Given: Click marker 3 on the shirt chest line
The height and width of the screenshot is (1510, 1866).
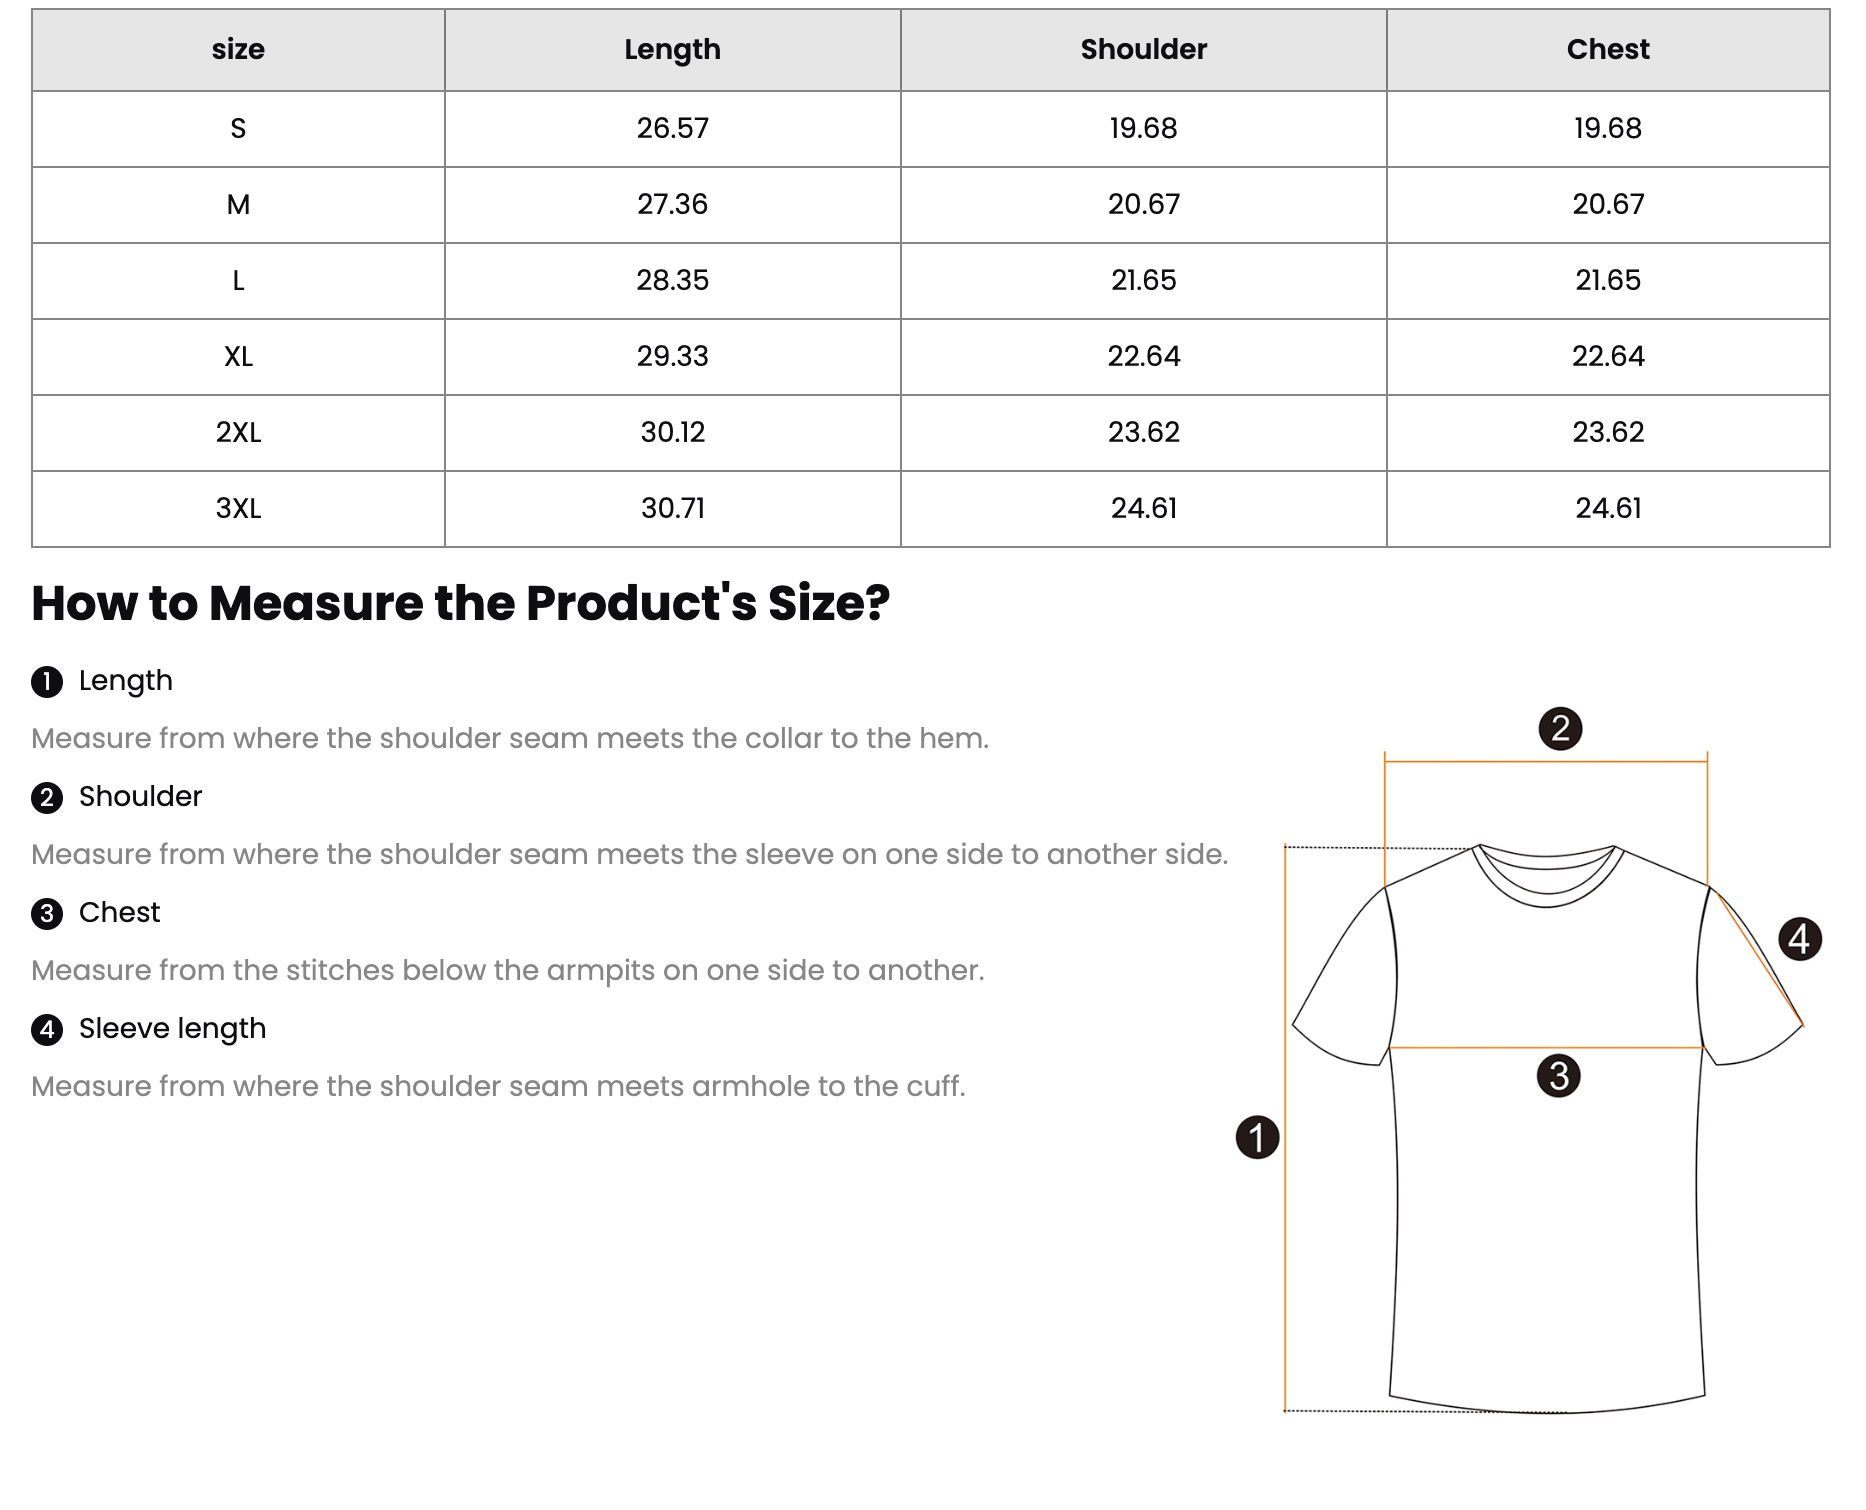Looking at the screenshot, I should (1558, 1076).
